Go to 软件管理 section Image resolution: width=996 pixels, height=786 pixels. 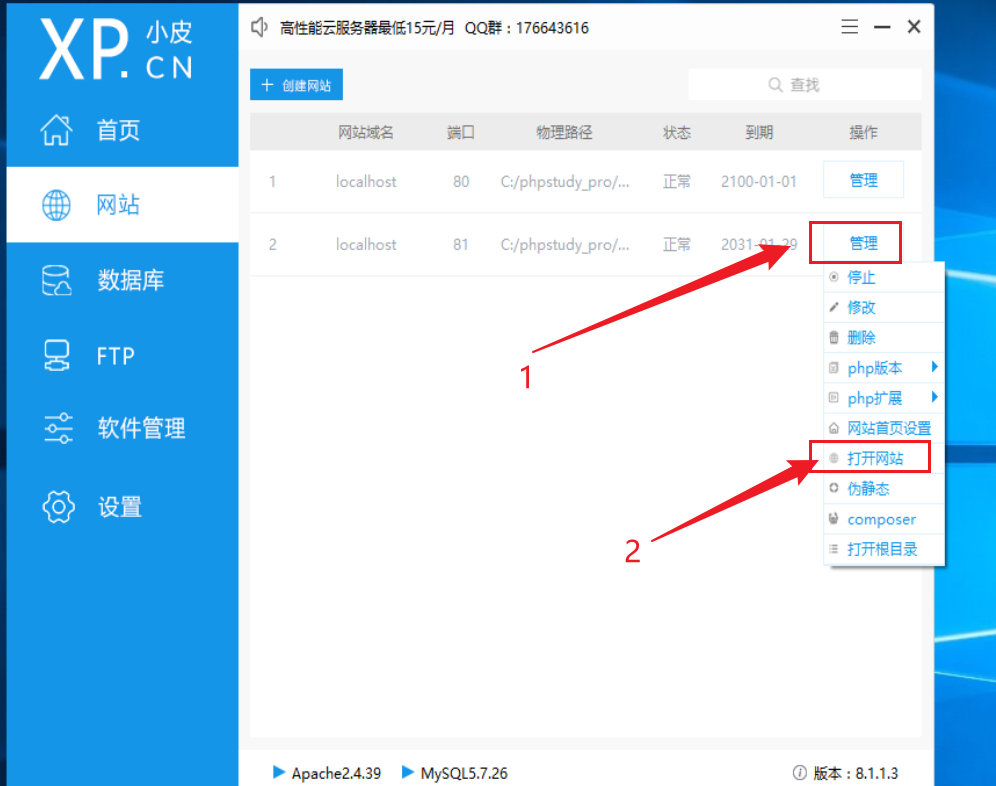123,428
